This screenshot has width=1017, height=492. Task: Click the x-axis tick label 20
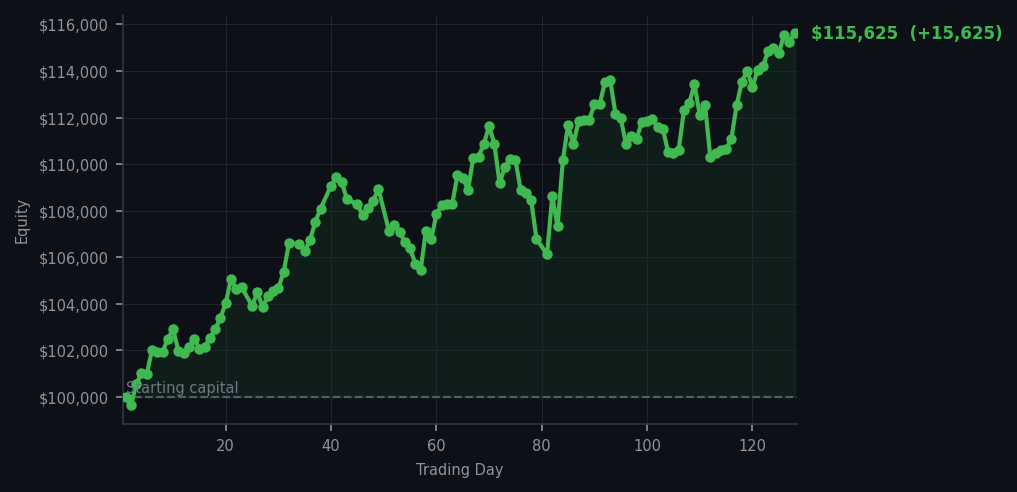click(x=226, y=445)
